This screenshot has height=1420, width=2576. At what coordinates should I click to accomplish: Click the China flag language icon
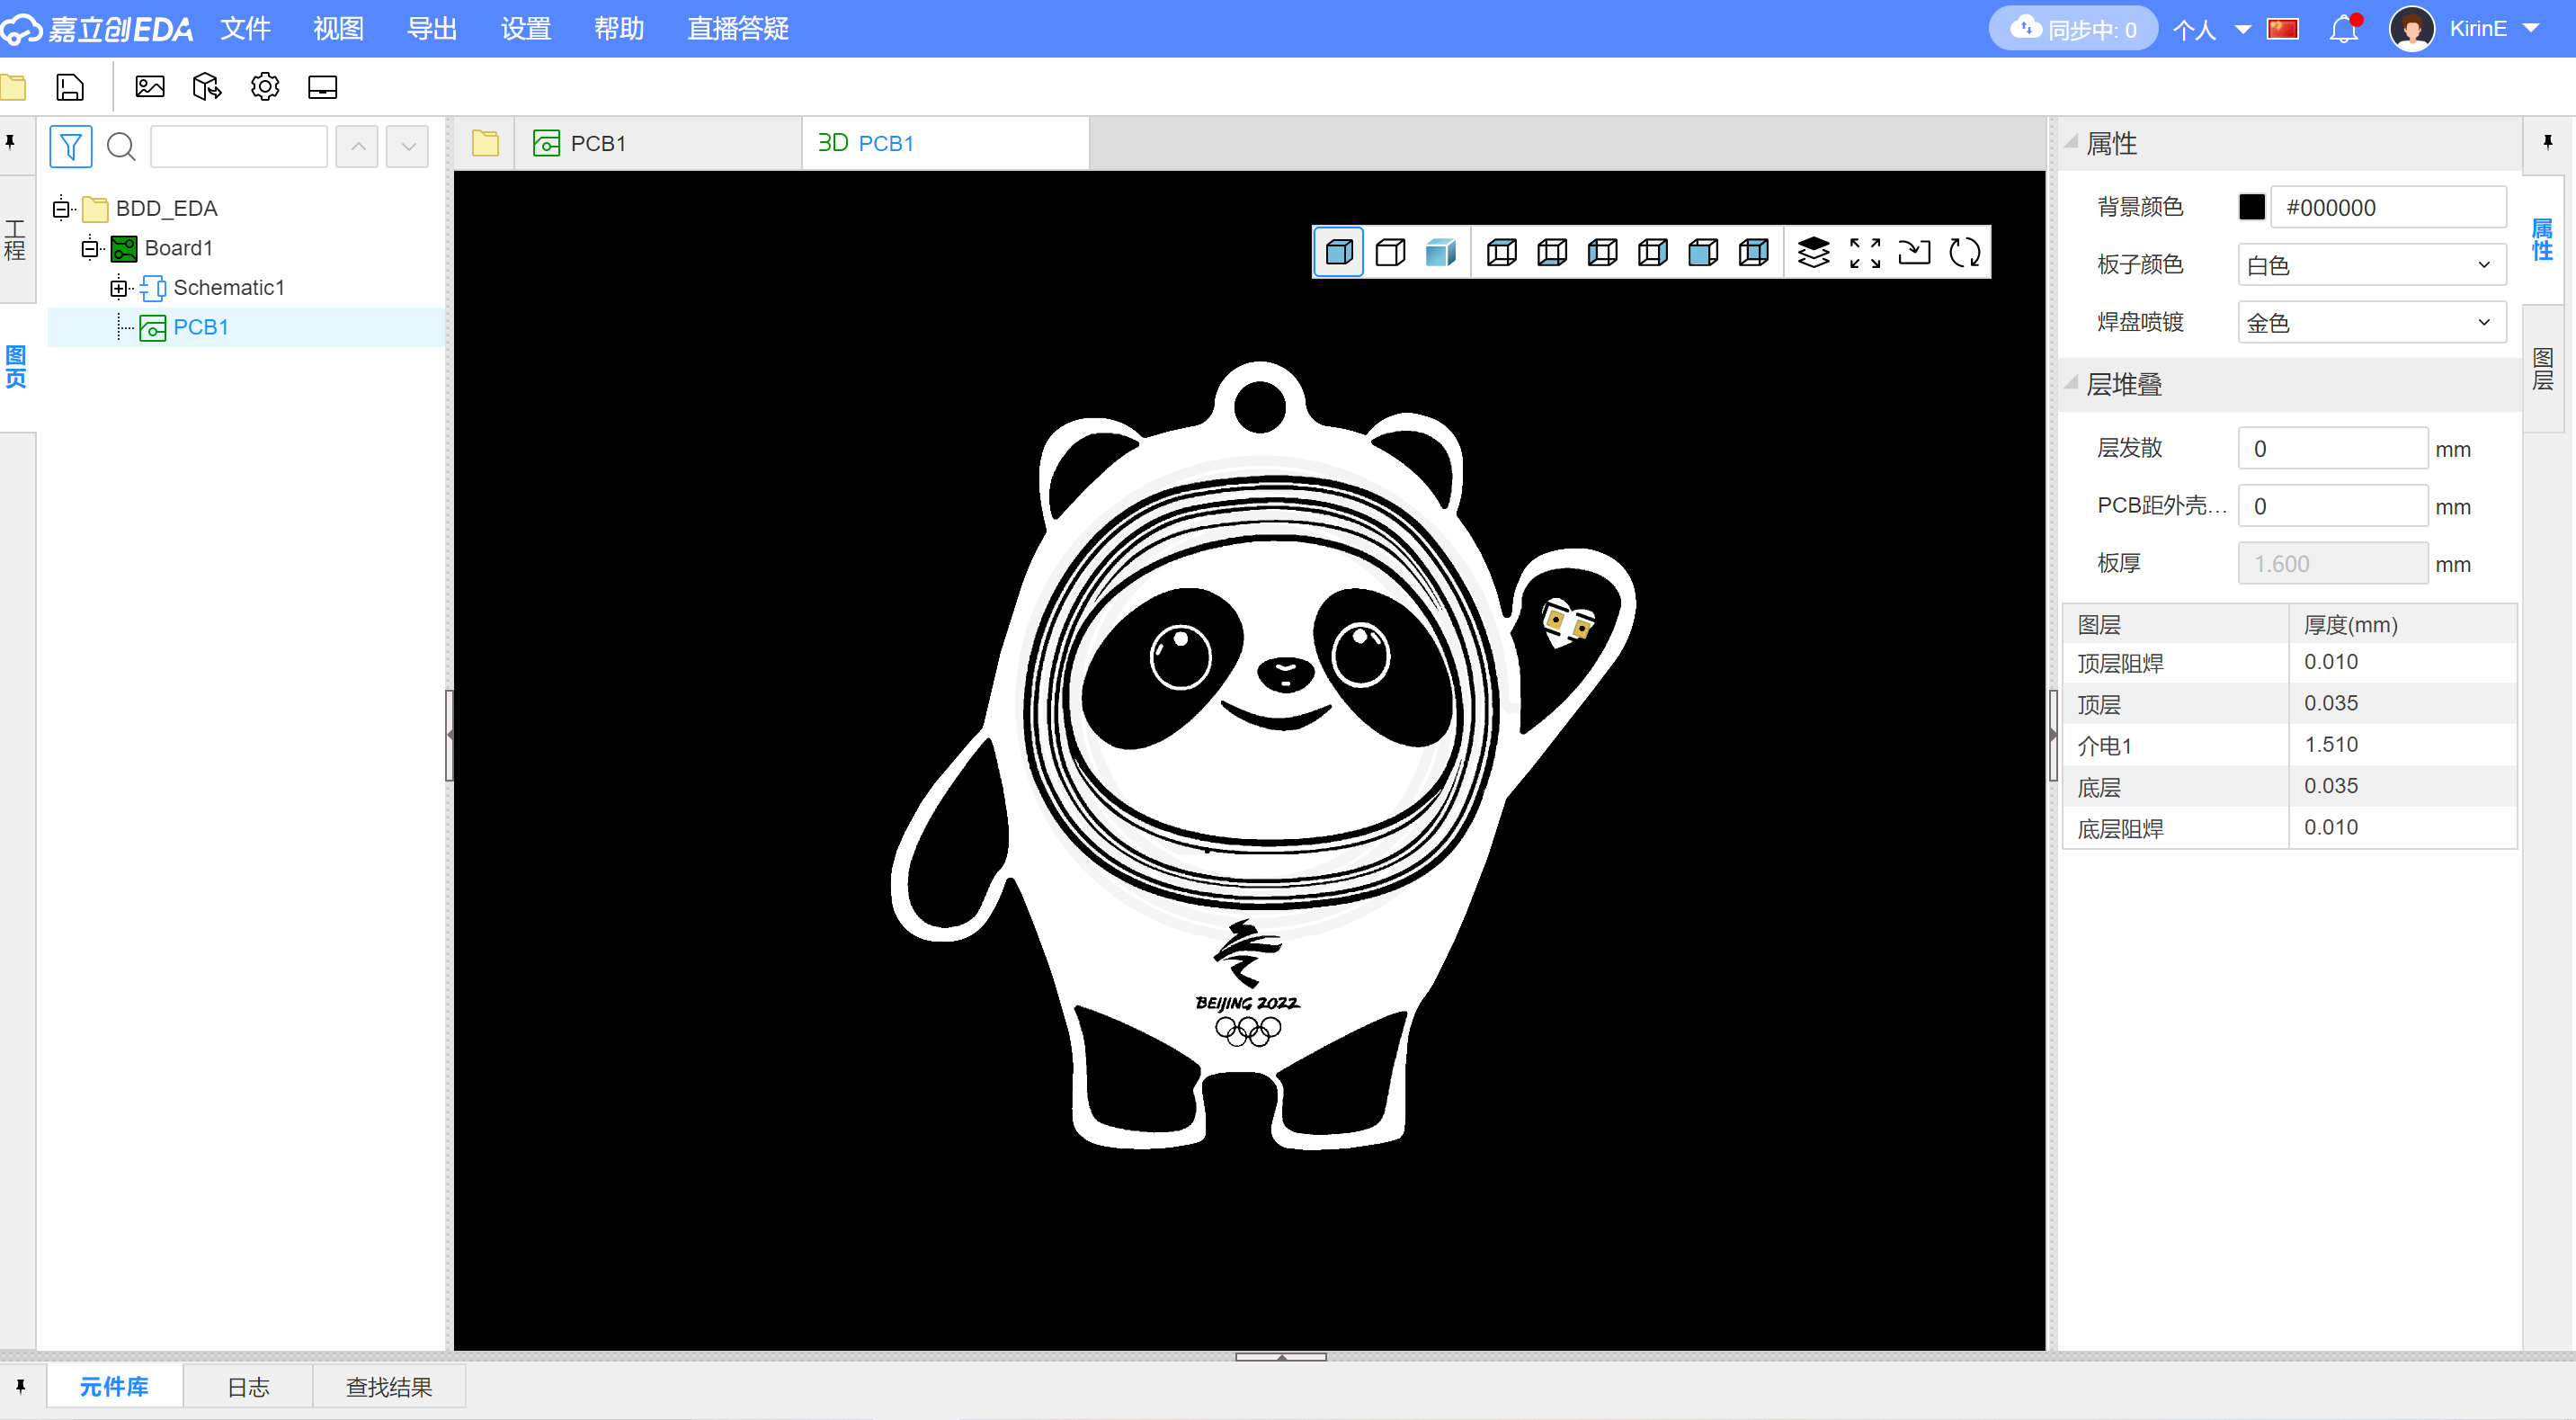pos(2283,28)
